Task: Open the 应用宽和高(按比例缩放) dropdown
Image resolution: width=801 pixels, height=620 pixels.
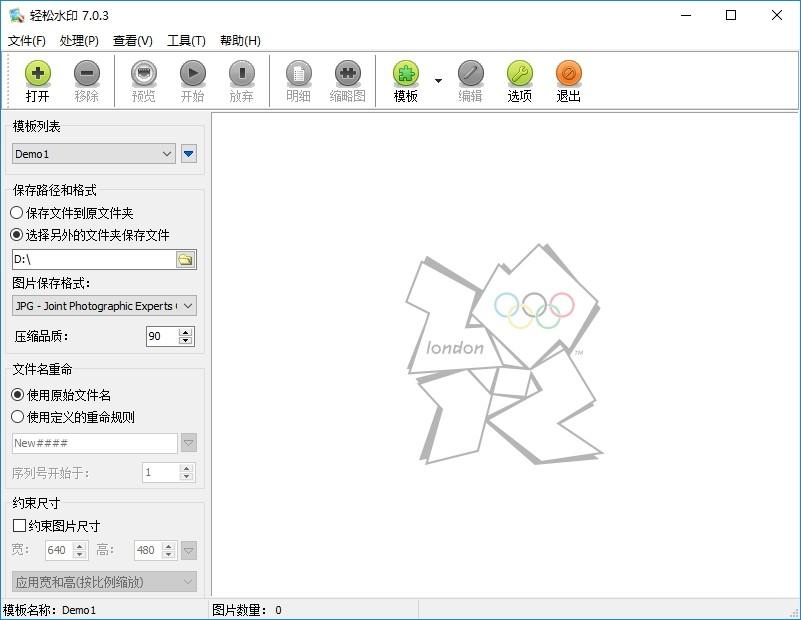Action: 104,582
